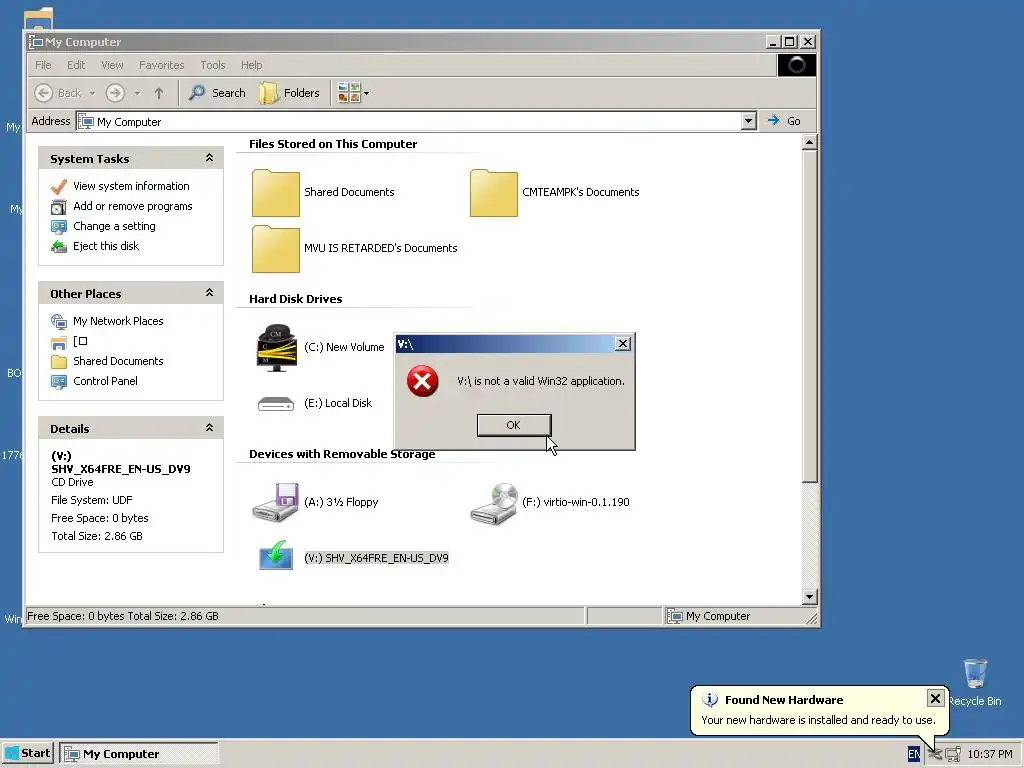Select the (C:) New Volume drive icon

[276, 347]
